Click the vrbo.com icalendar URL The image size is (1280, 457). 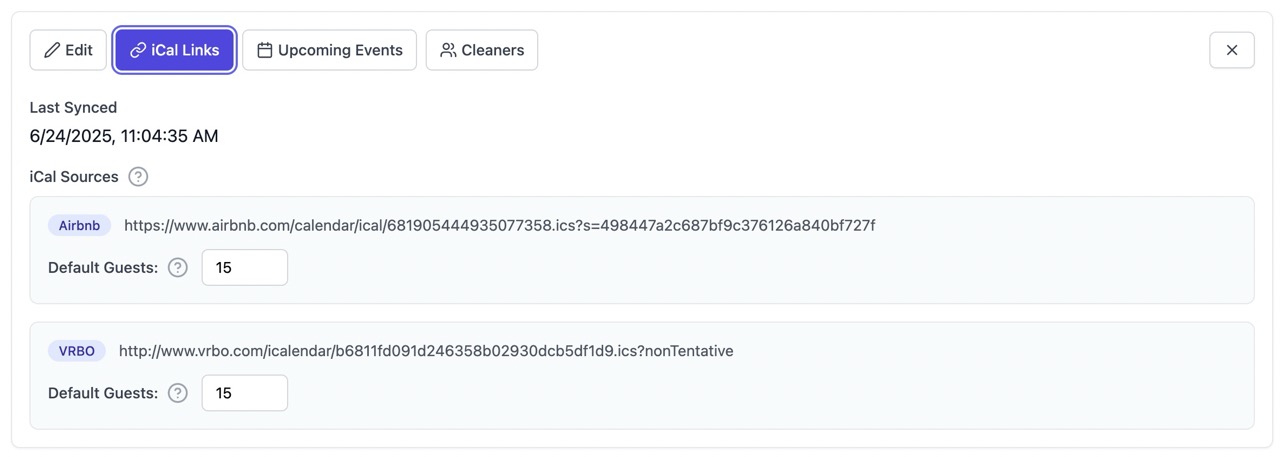click(426, 351)
